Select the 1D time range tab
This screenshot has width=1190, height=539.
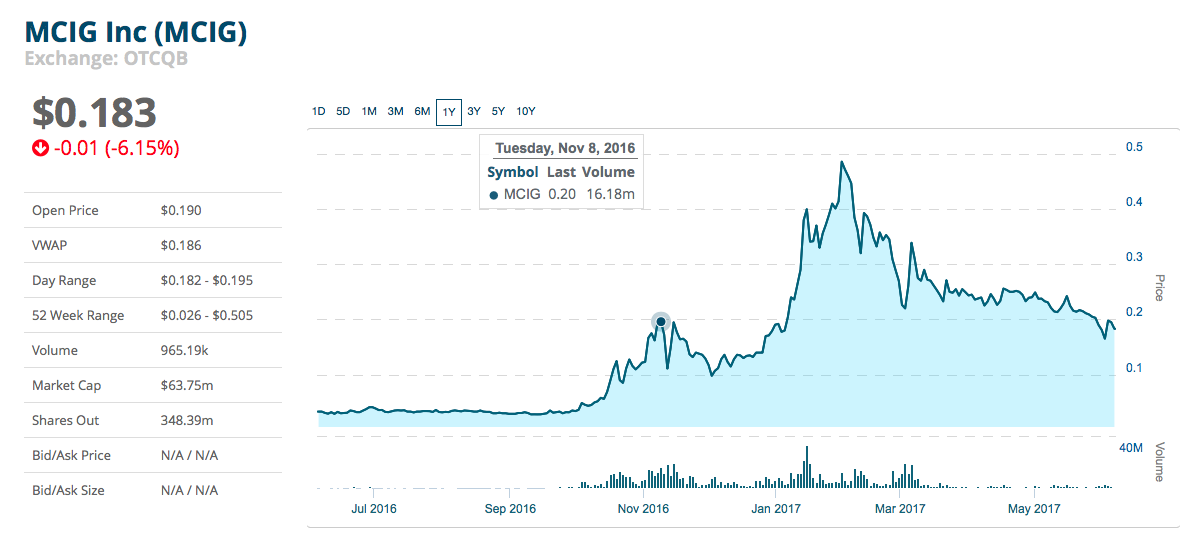tap(319, 112)
